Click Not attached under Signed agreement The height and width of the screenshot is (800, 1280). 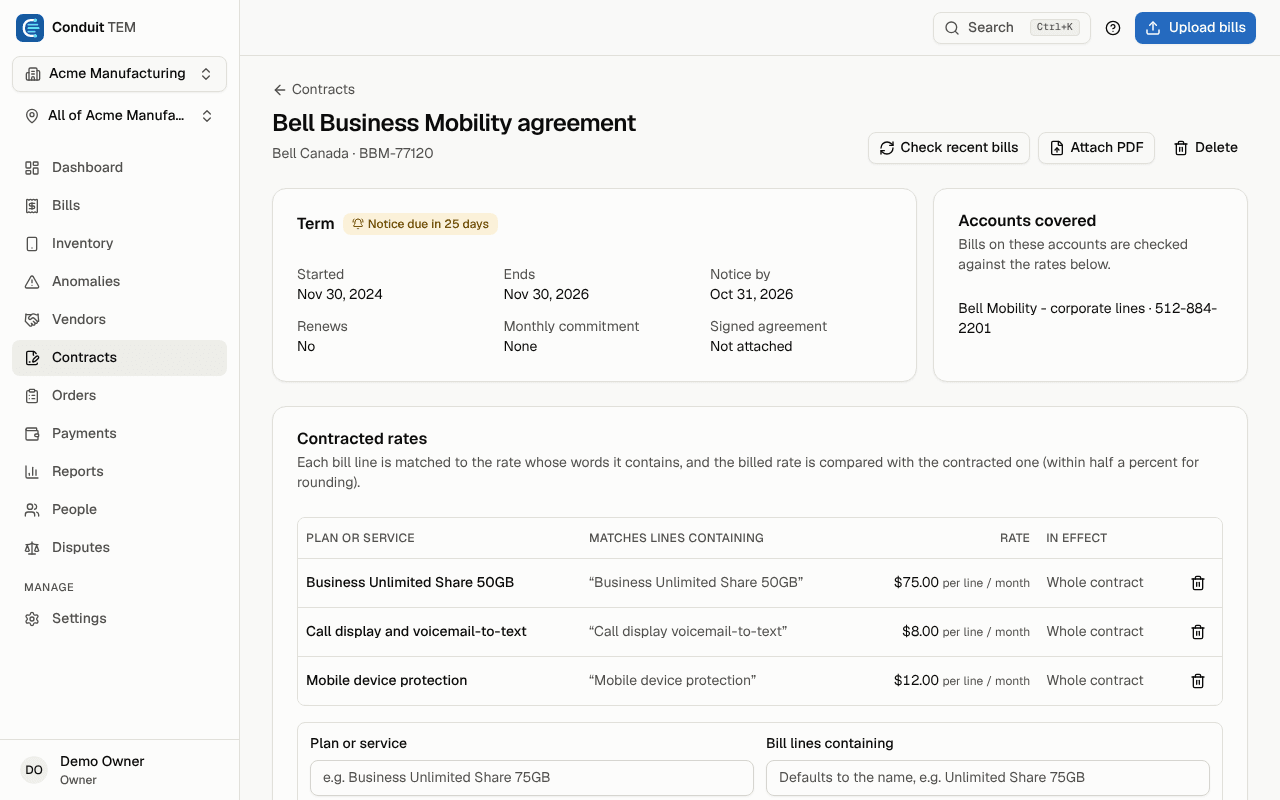(751, 347)
